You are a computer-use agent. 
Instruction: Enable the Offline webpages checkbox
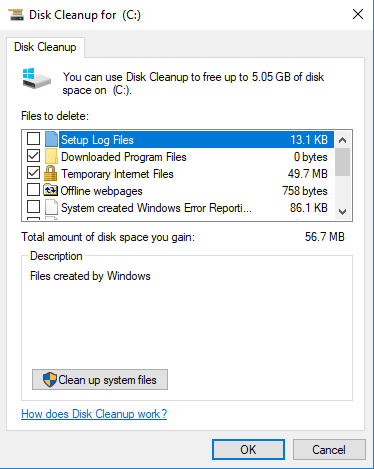(x=33, y=190)
